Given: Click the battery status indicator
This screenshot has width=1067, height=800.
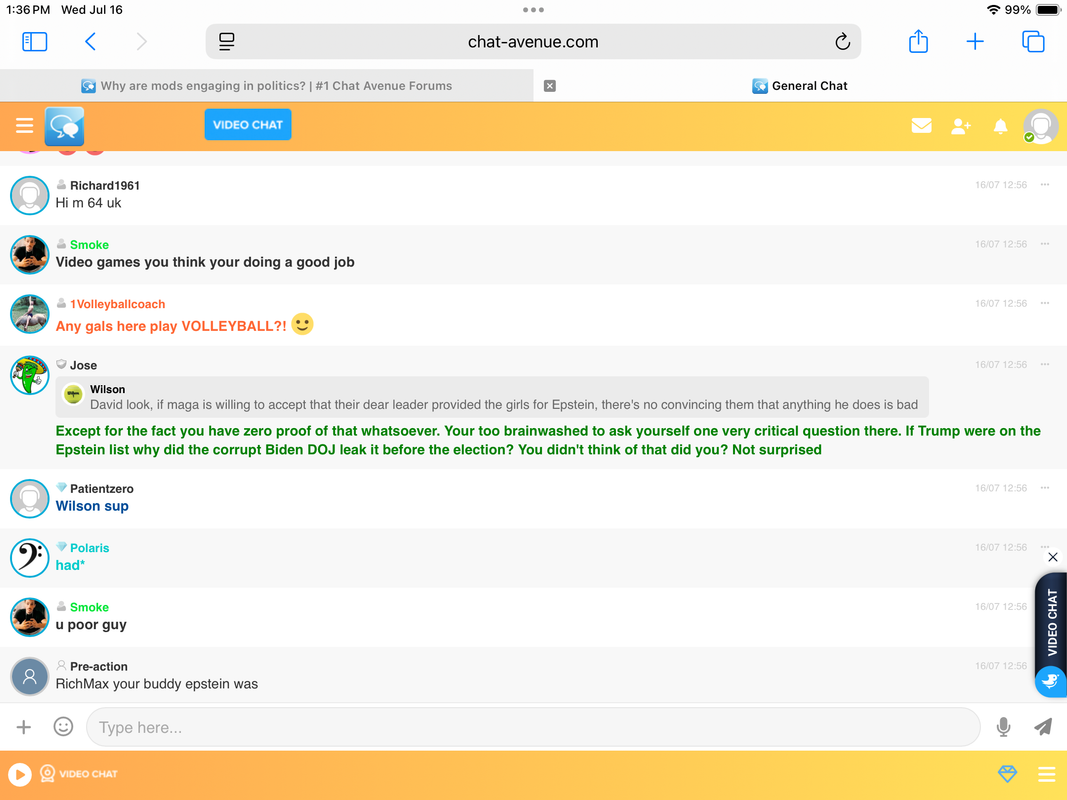Looking at the screenshot, I should [1048, 10].
